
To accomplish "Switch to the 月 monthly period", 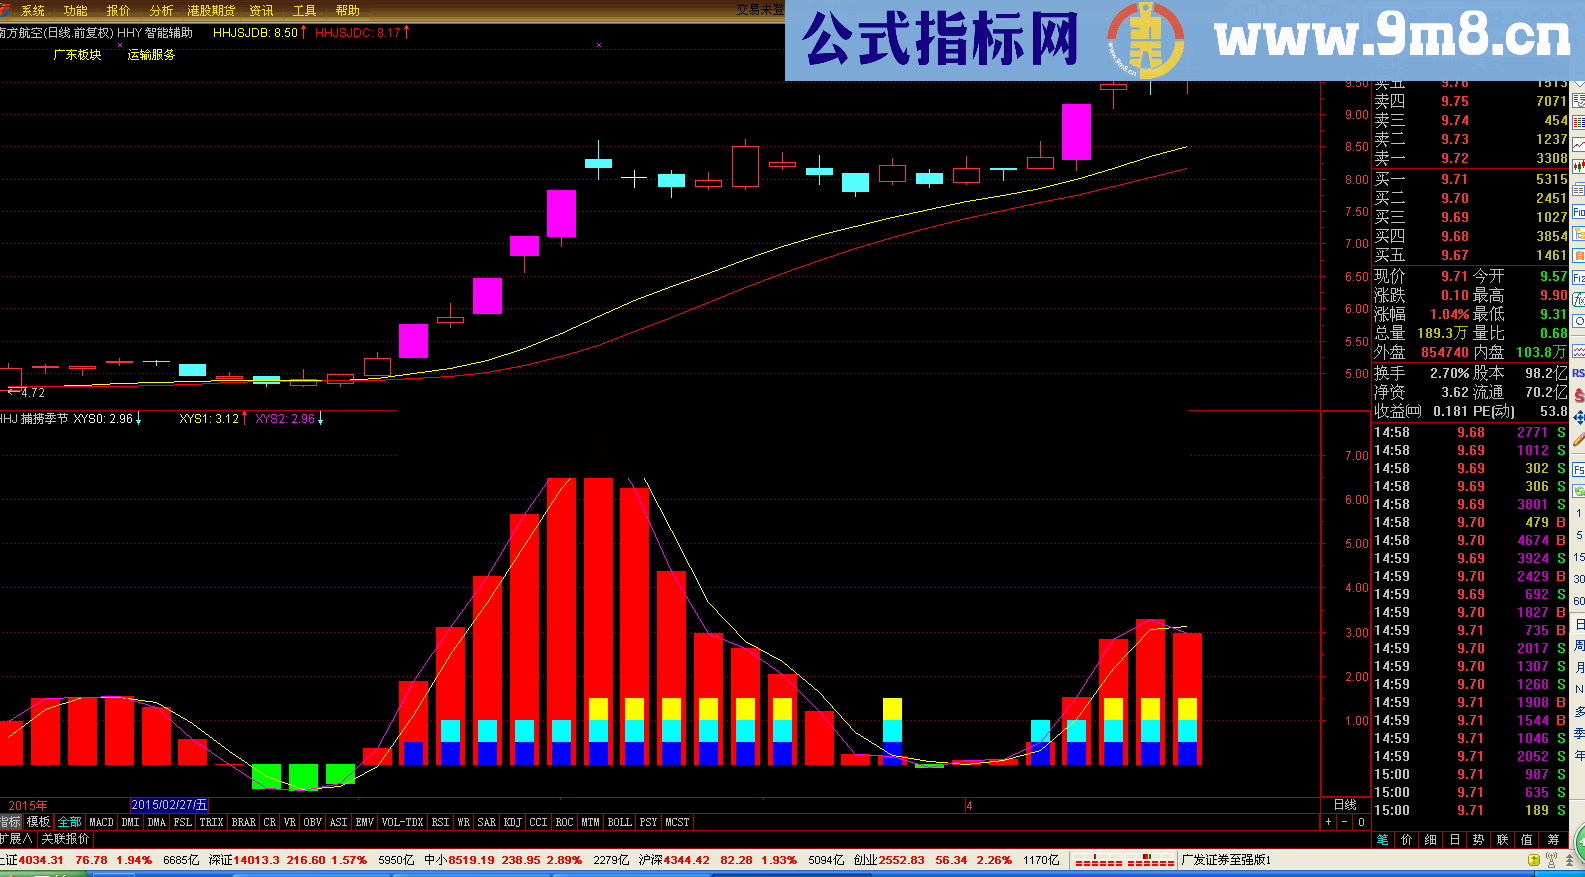I will point(1579,667).
